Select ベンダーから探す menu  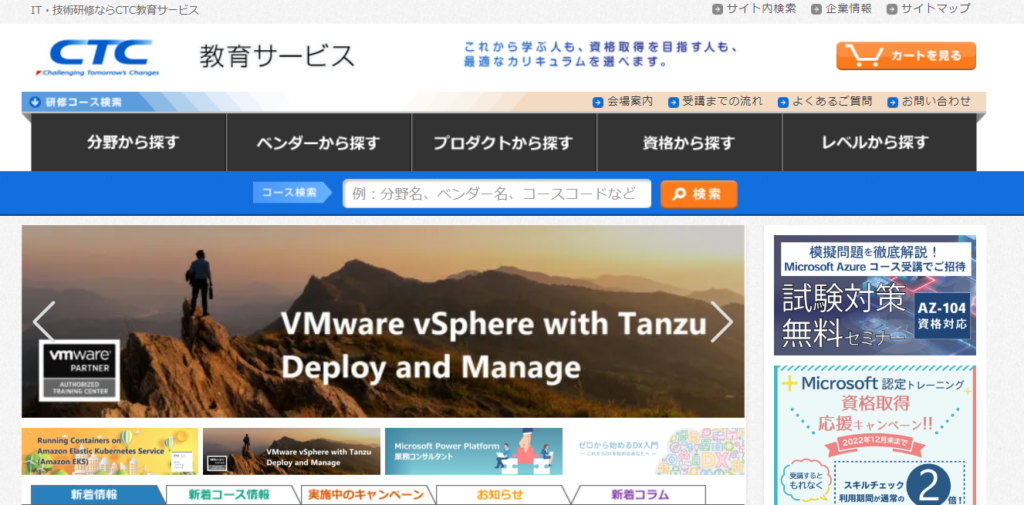[x=319, y=142]
